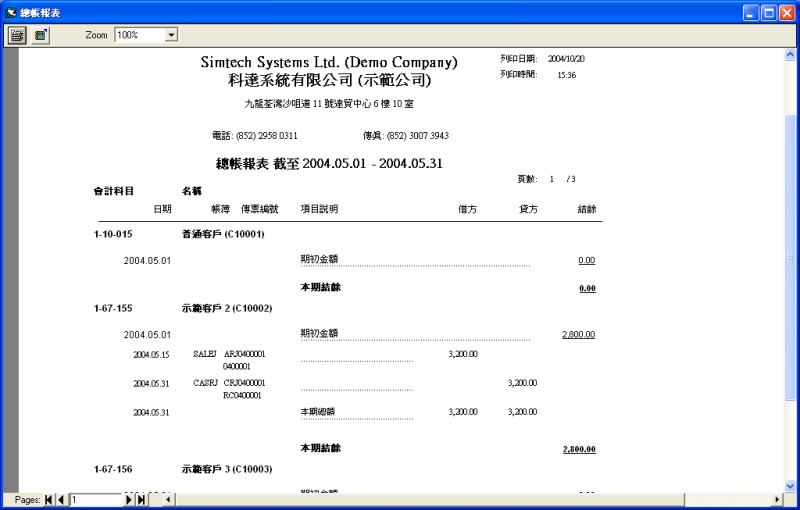The height and width of the screenshot is (510, 800).
Task: Click the phone number (852) 2958 0311
Action: pyautogui.click(x=266, y=136)
